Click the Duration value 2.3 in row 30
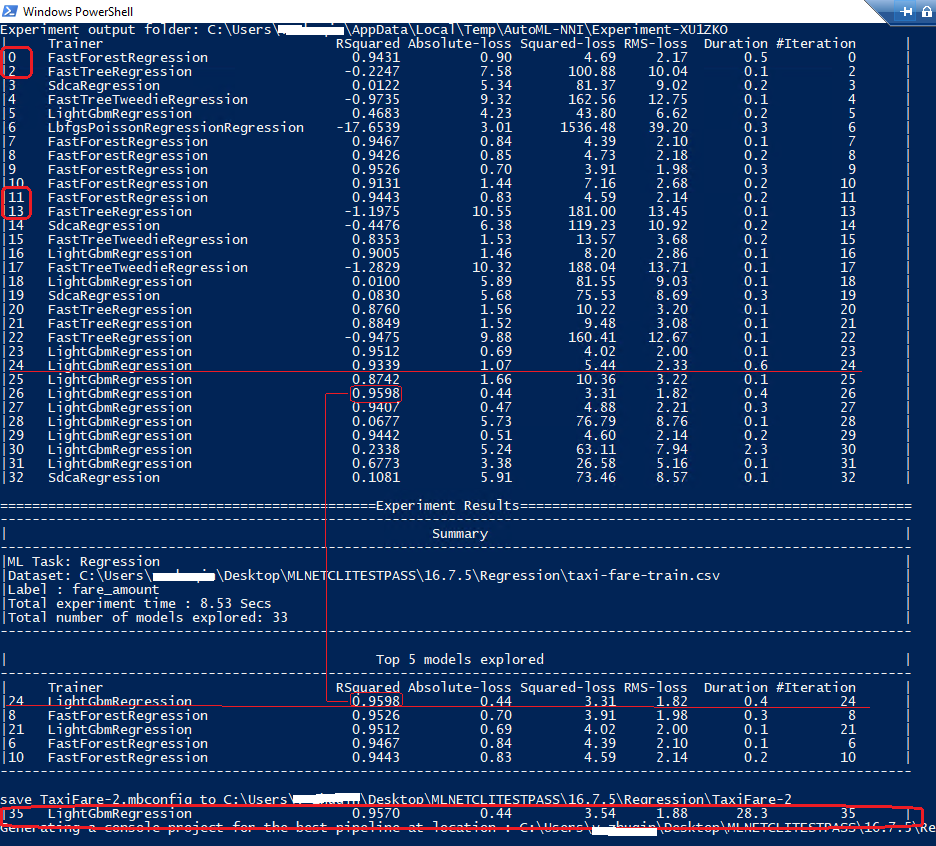The height and width of the screenshot is (846, 936). point(756,450)
